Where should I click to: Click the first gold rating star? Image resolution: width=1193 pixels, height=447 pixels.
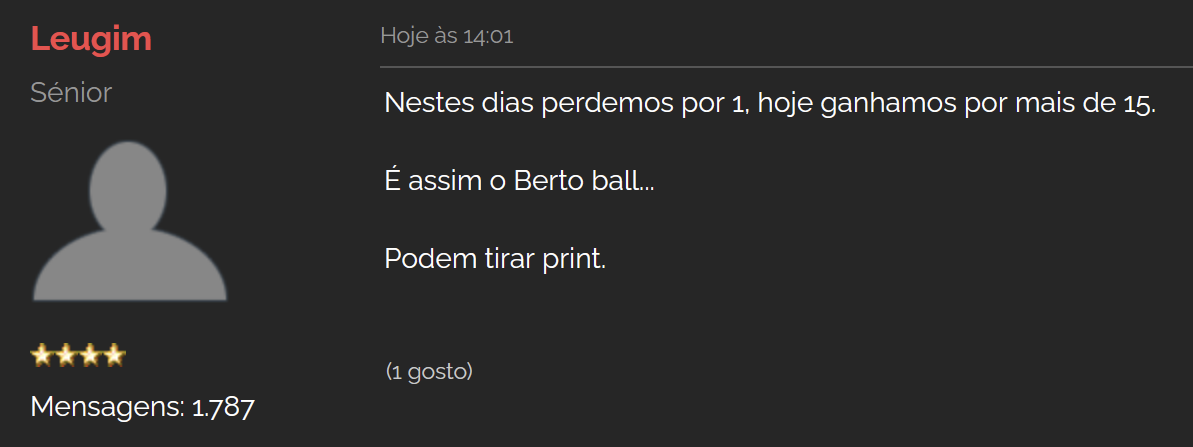pyautogui.click(x=42, y=355)
